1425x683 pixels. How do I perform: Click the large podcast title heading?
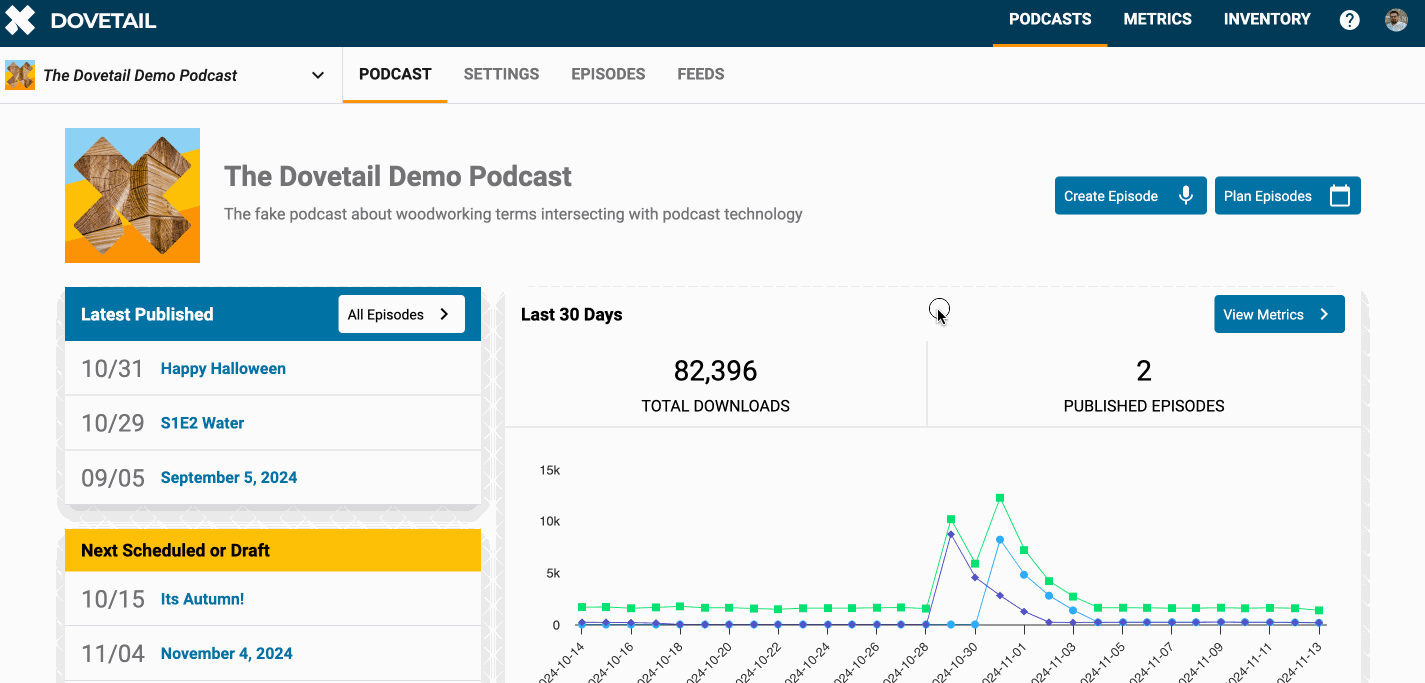click(398, 176)
